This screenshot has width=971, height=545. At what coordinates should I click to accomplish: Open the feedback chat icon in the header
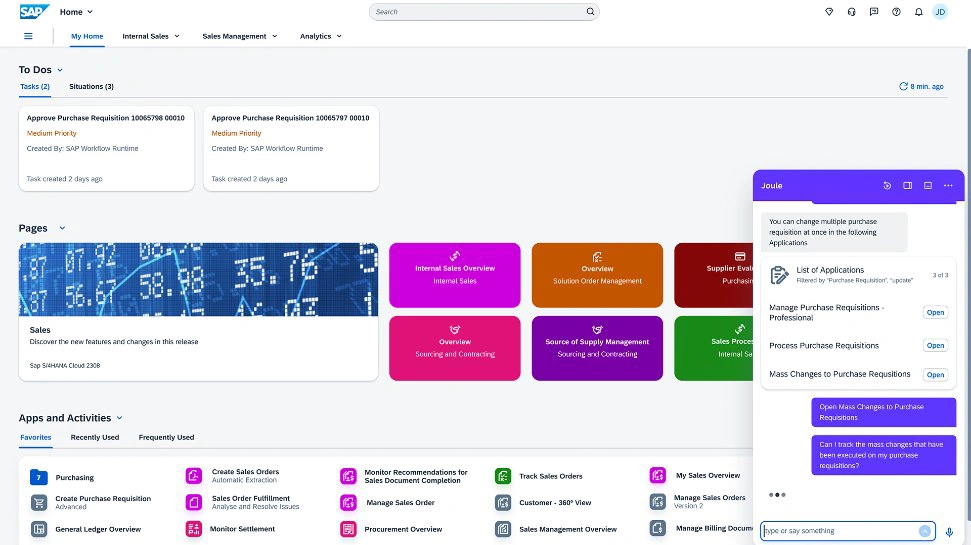[x=874, y=12]
